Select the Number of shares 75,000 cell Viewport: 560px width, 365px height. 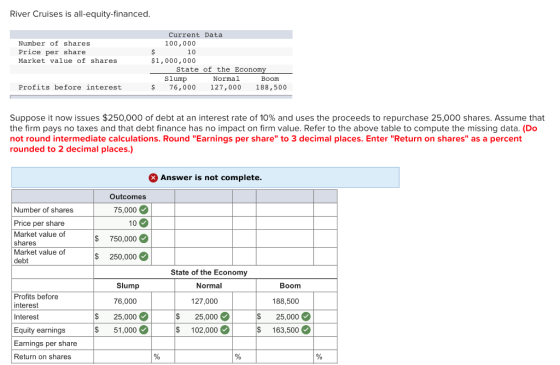point(122,210)
